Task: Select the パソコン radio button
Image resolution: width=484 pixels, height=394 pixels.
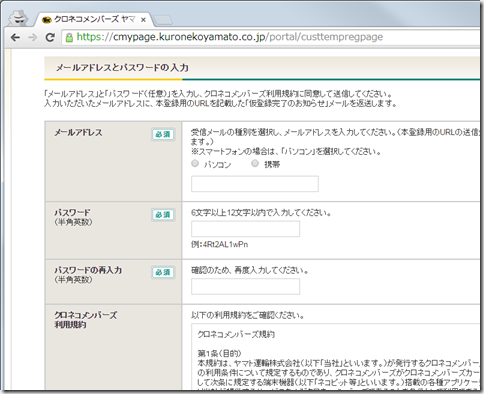Action: (x=195, y=163)
